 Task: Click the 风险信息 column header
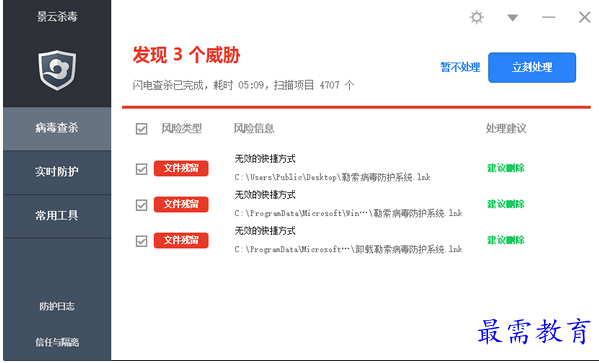pyautogui.click(x=254, y=128)
